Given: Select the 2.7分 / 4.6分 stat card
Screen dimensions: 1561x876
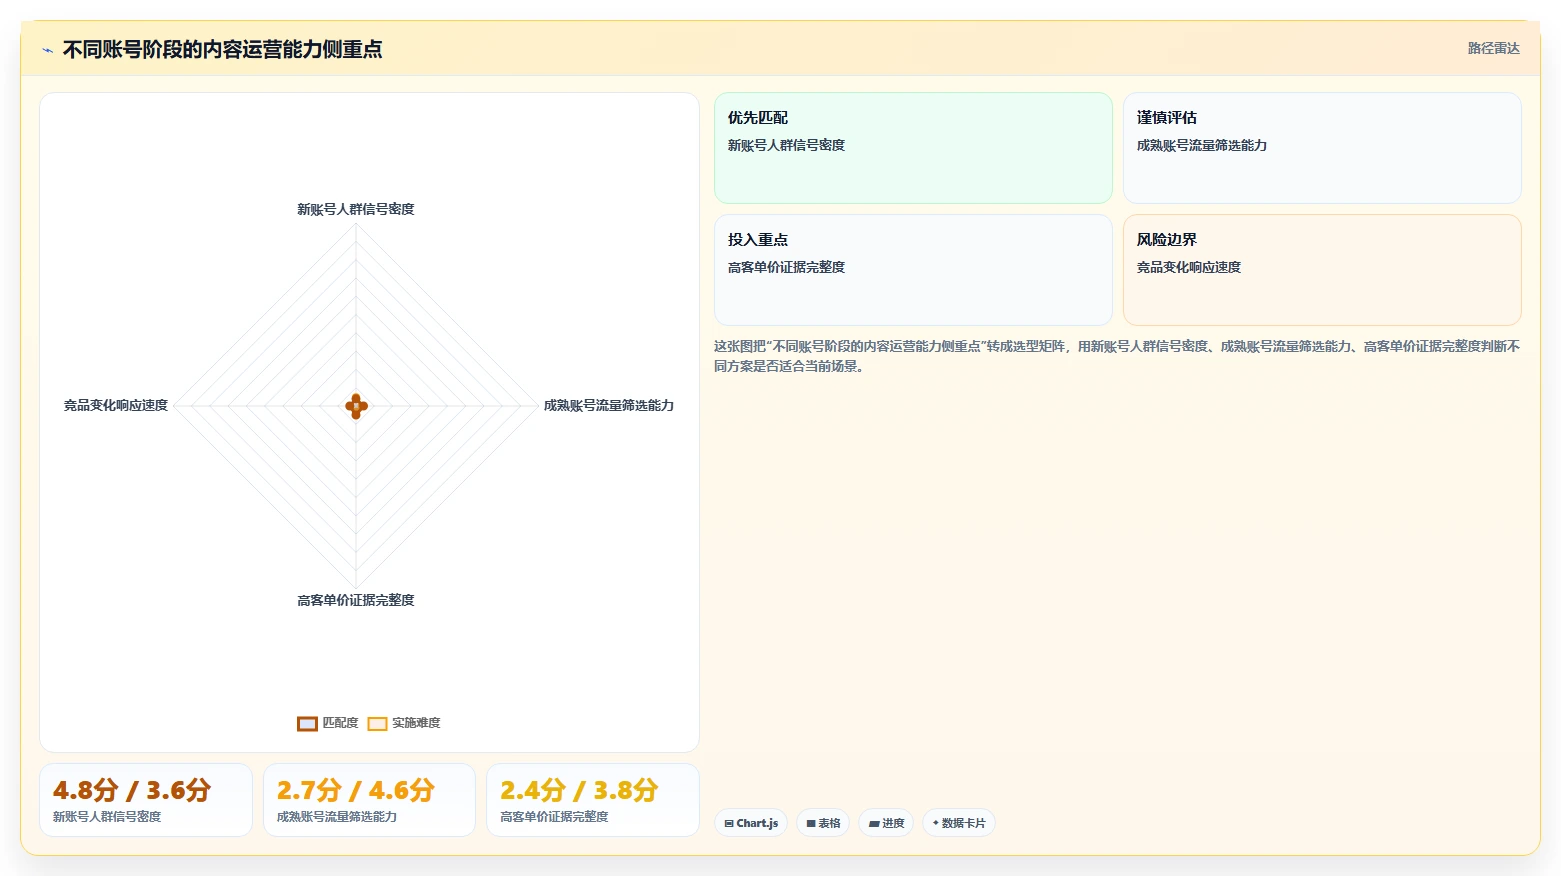Looking at the screenshot, I should click(x=369, y=800).
